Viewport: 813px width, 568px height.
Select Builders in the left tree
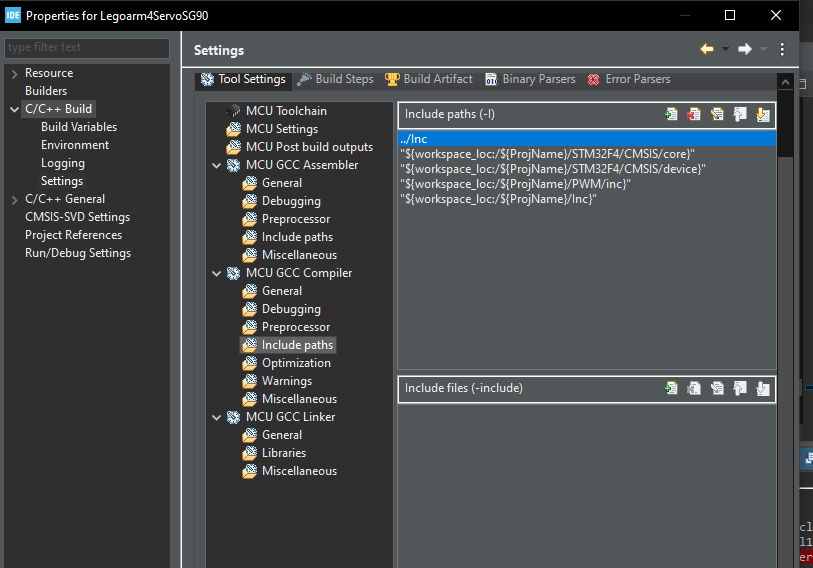(x=46, y=91)
